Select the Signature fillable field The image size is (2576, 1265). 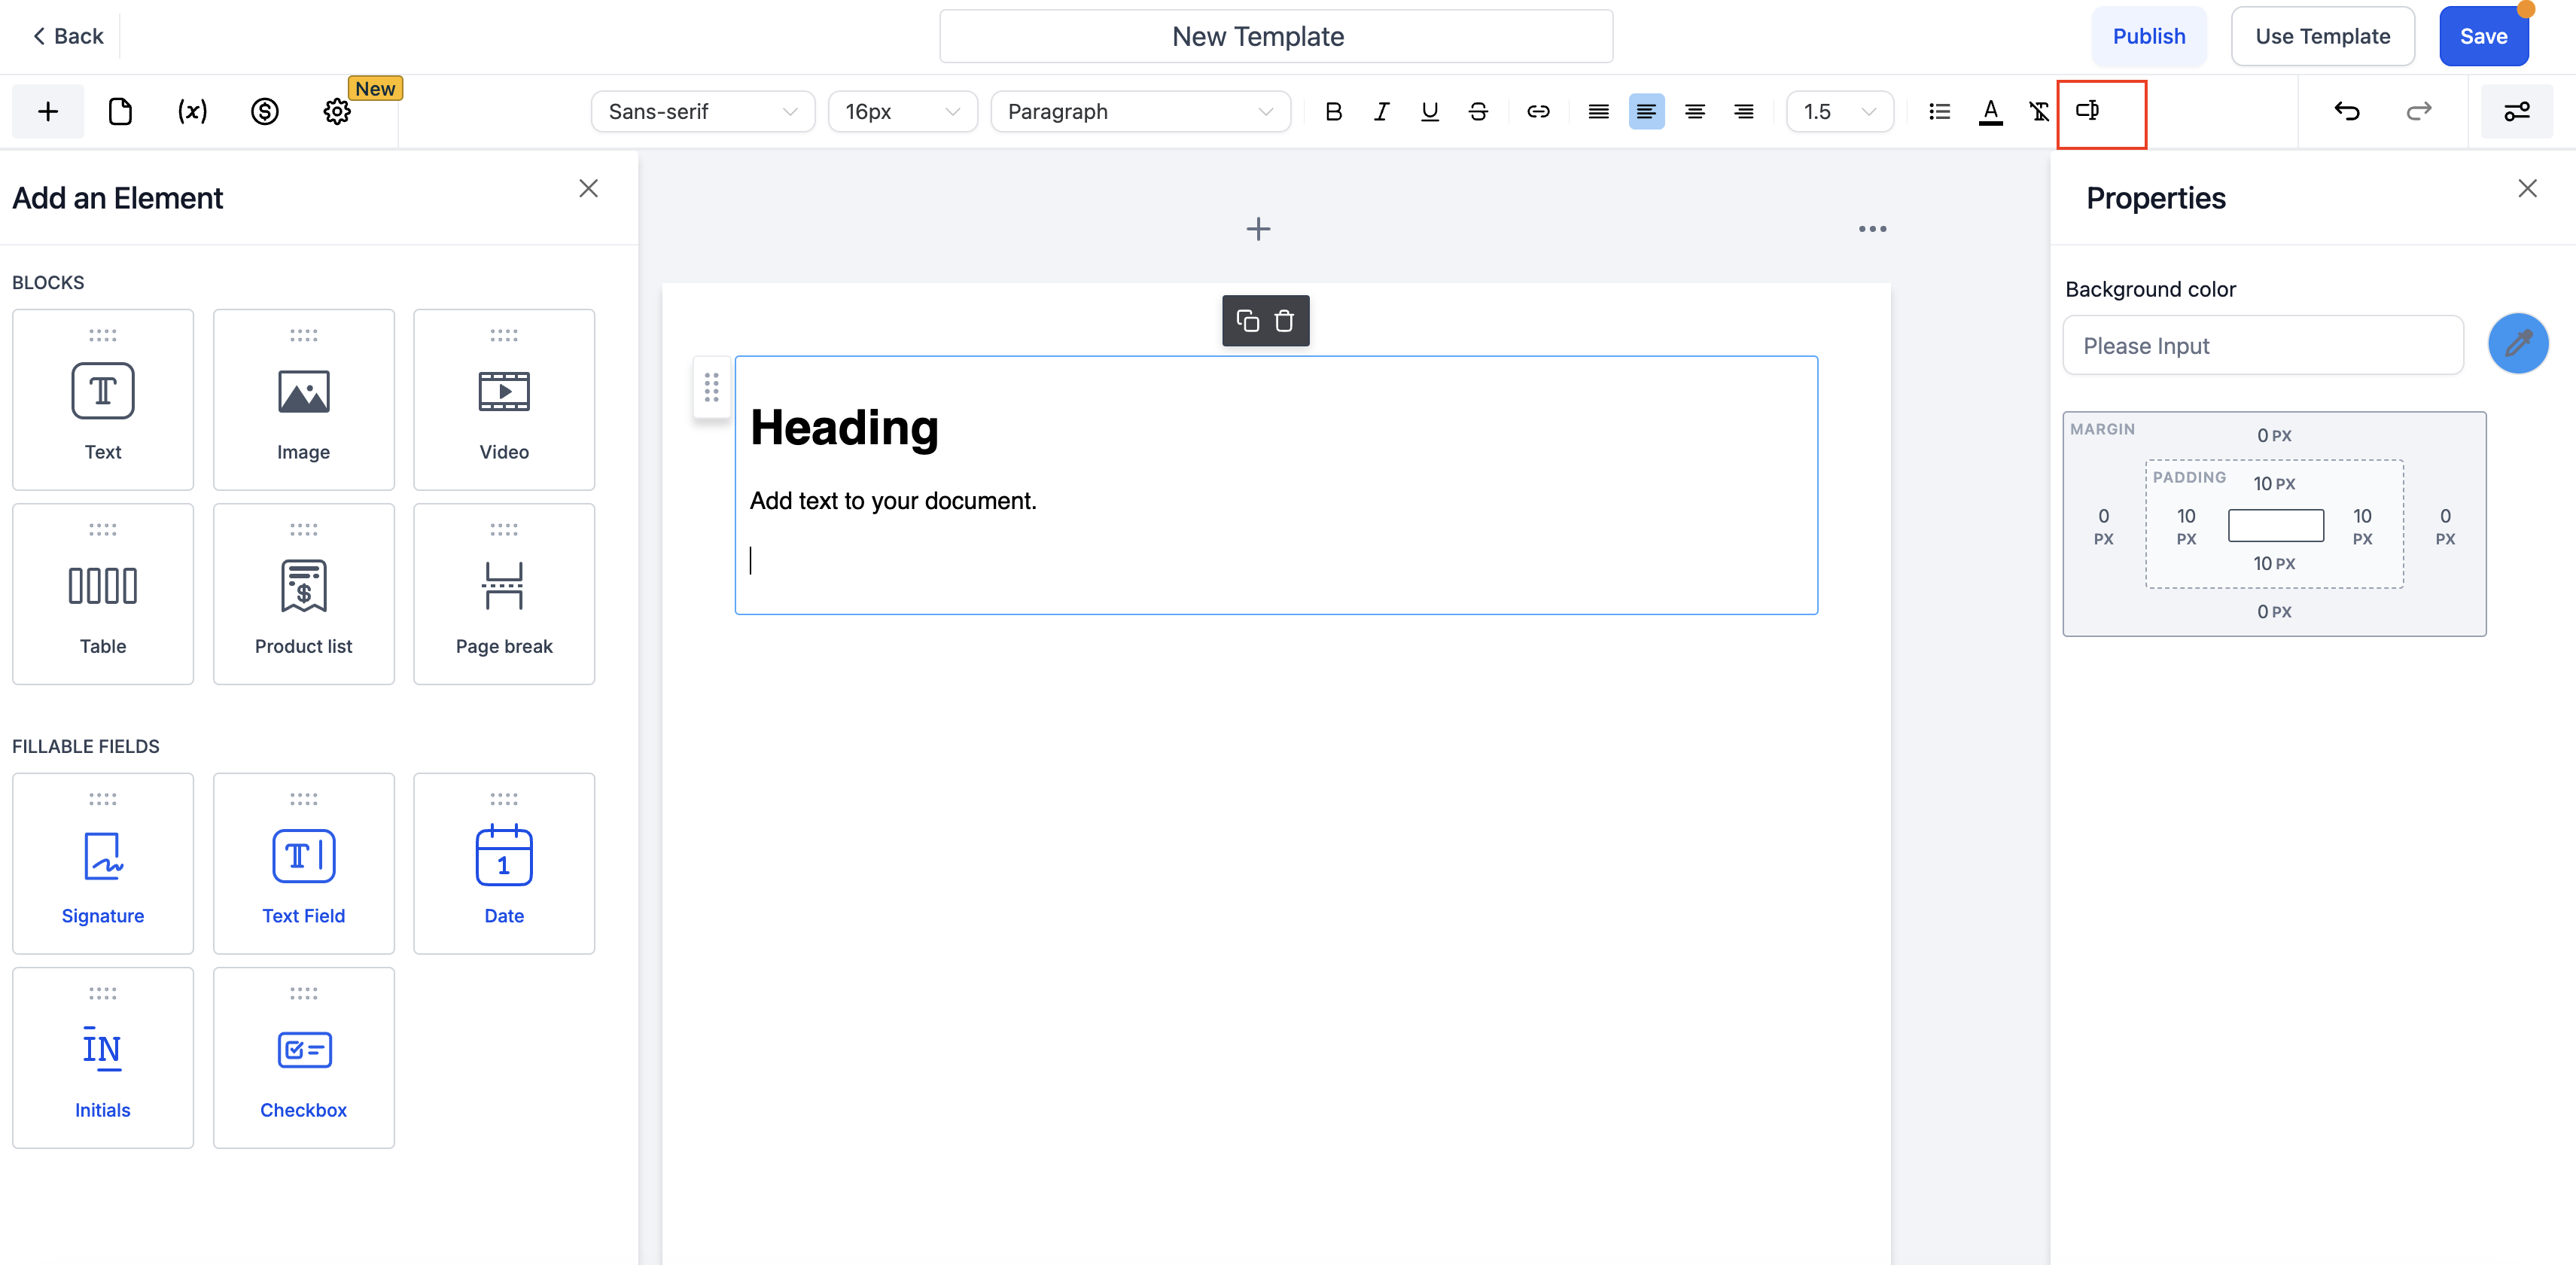pos(103,863)
